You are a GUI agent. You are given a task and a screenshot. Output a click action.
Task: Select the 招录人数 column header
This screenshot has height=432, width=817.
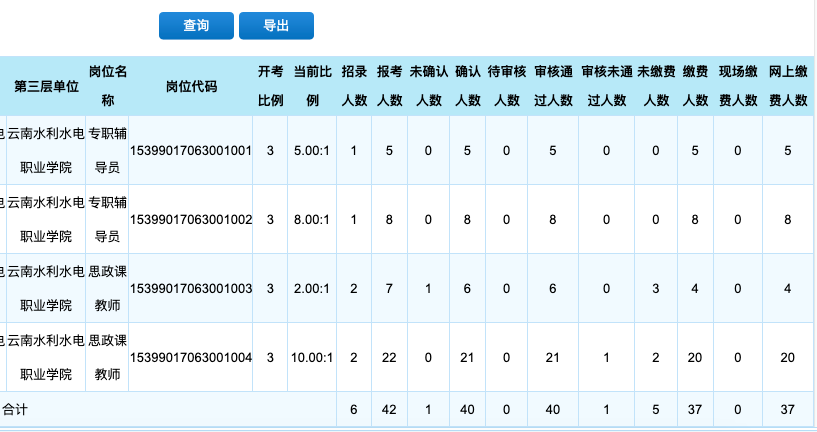(x=354, y=86)
